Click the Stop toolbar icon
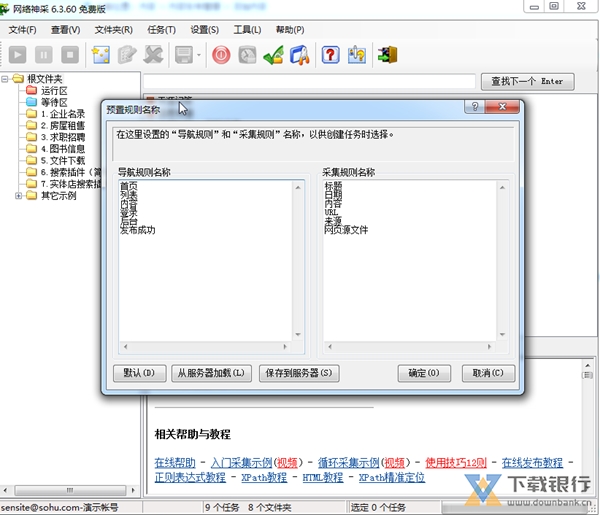The width and height of the screenshot is (600, 515). (70, 55)
